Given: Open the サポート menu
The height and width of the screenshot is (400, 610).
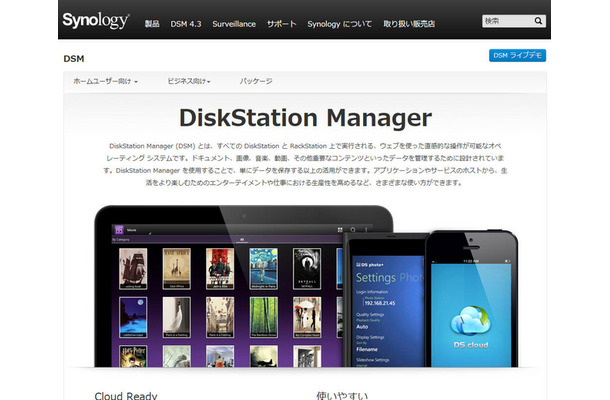Looking at the screenshot, I should pyautogui.click(x=282, y=24).
